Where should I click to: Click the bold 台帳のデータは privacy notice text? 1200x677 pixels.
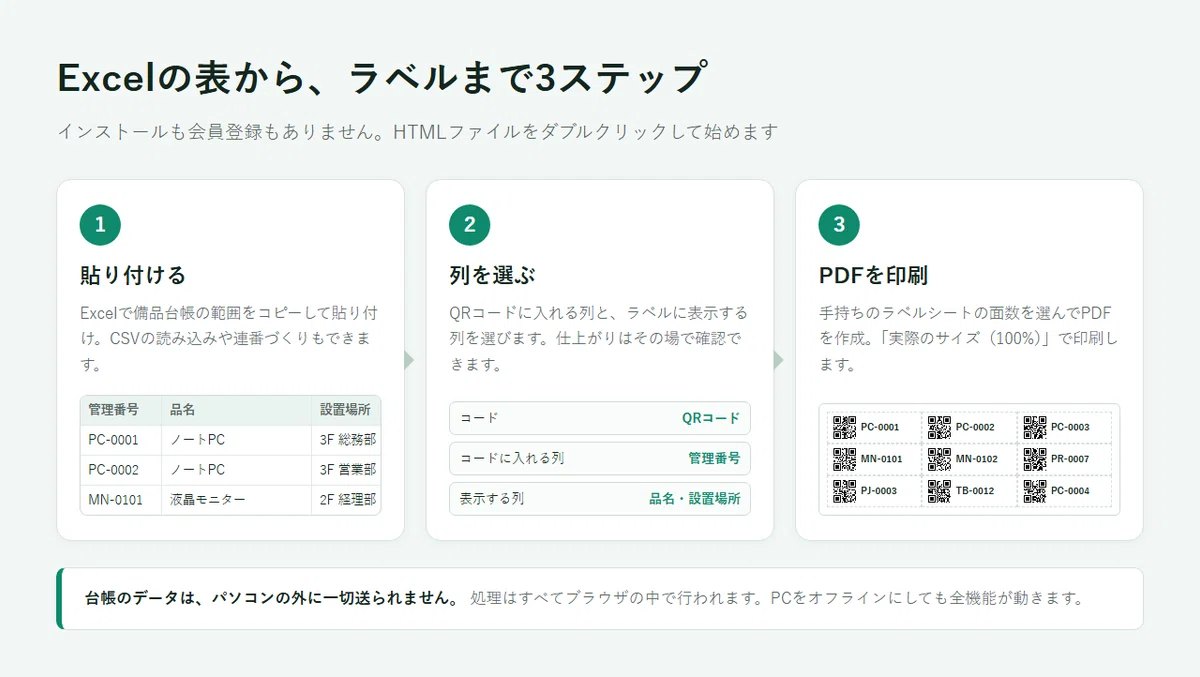(x=272, y=599)
